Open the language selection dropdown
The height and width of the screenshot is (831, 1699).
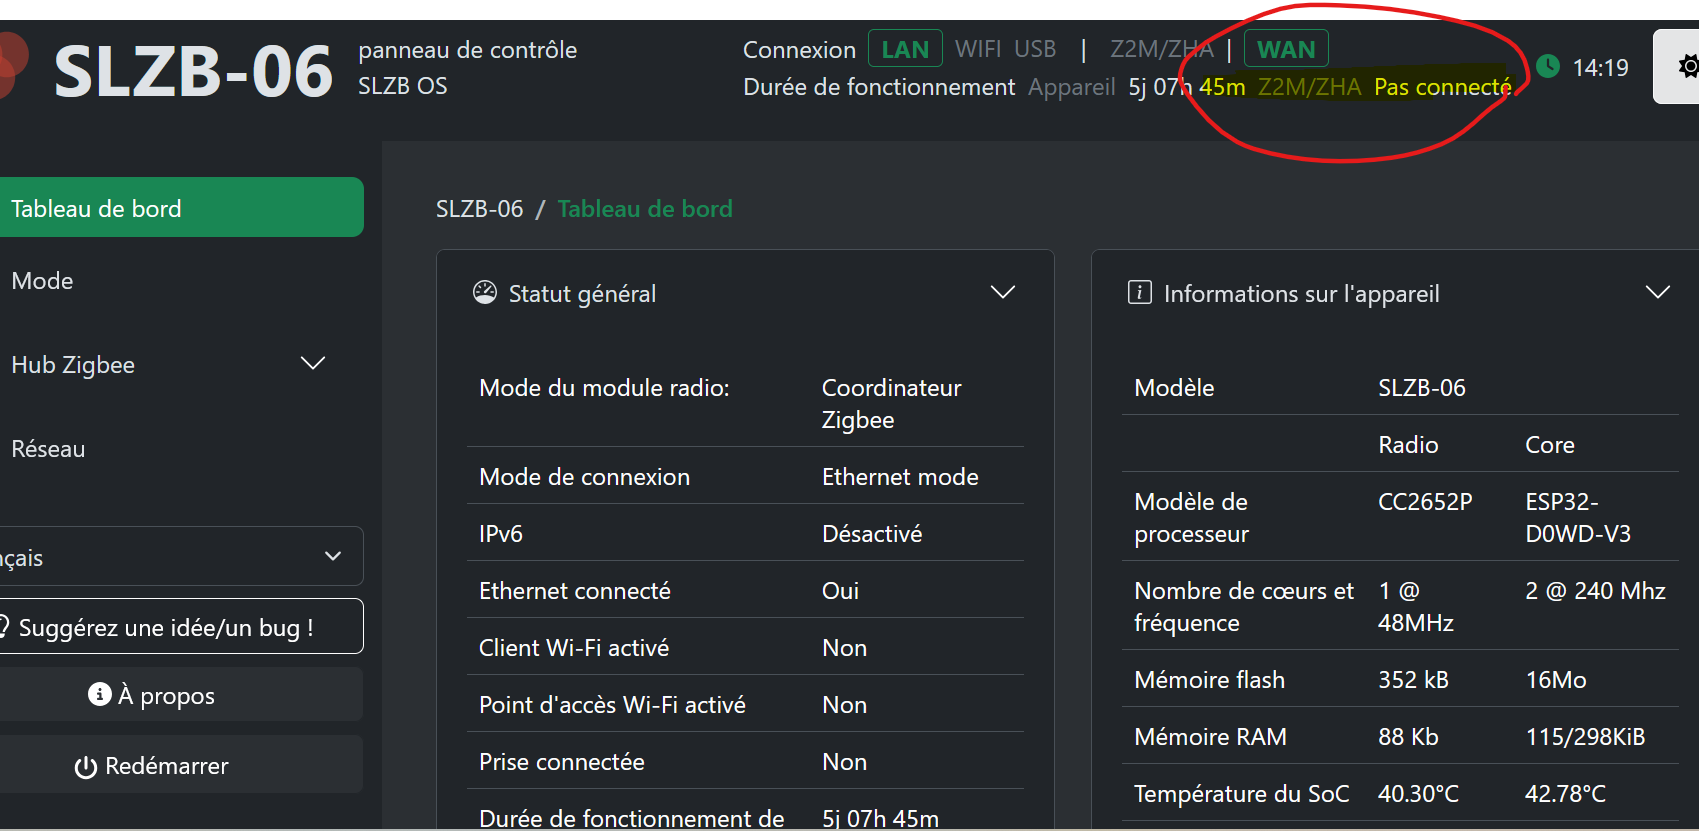pos(180,556)
